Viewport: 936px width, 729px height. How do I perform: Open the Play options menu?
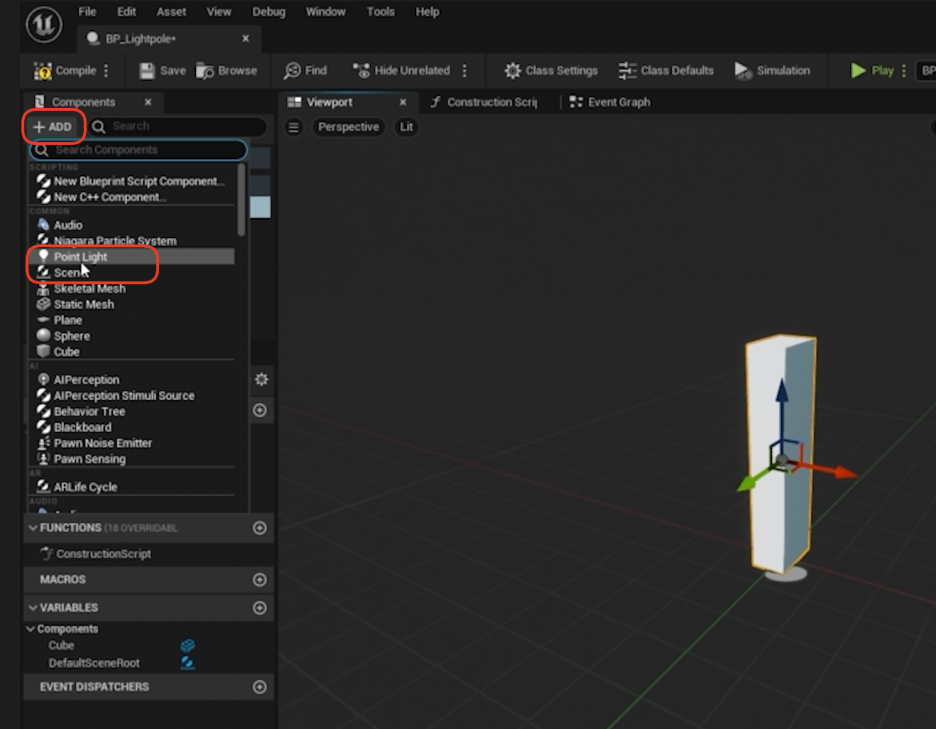click(x=904, y=70)
